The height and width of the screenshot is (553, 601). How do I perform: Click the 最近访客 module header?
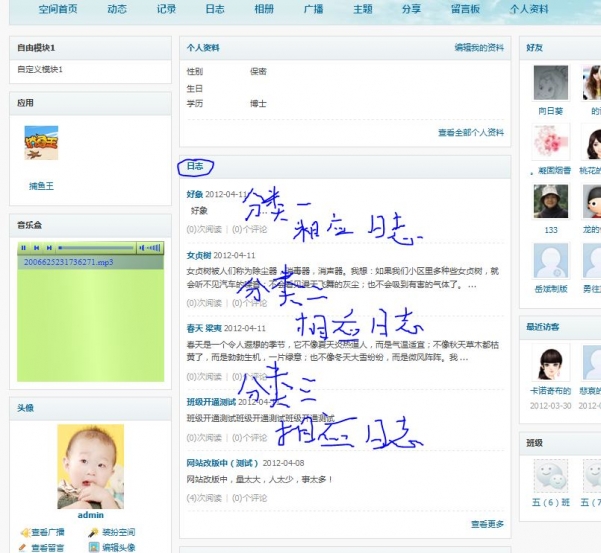pos(542,327)
